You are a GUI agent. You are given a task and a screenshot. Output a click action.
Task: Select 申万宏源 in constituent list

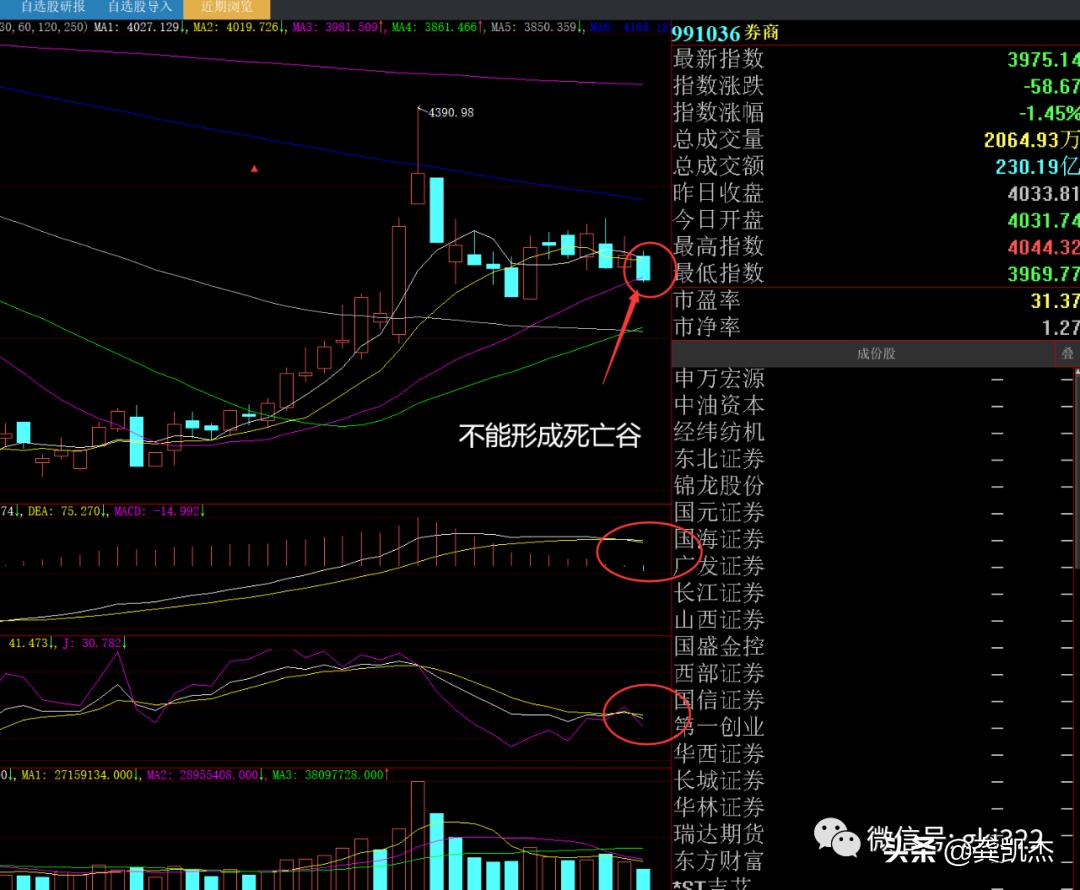(x=719, y=378)
